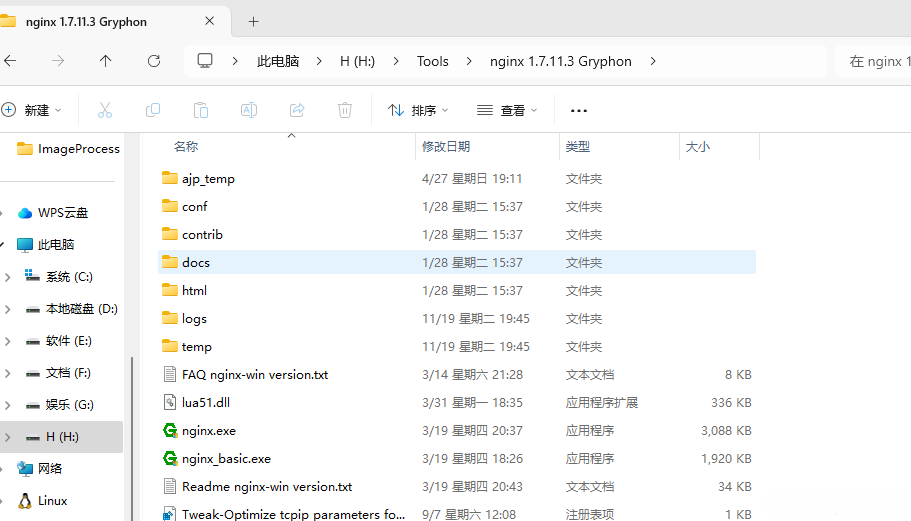Image resolution: width=911 pixels, height=521 pixels.
Task: Sort by 修改日期 column header
Action: click(446, 146)
